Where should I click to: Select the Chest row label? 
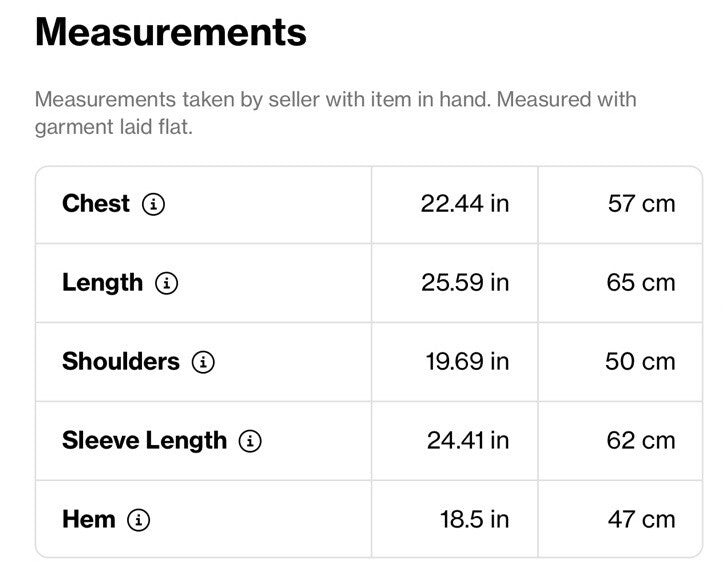point(96,203)
